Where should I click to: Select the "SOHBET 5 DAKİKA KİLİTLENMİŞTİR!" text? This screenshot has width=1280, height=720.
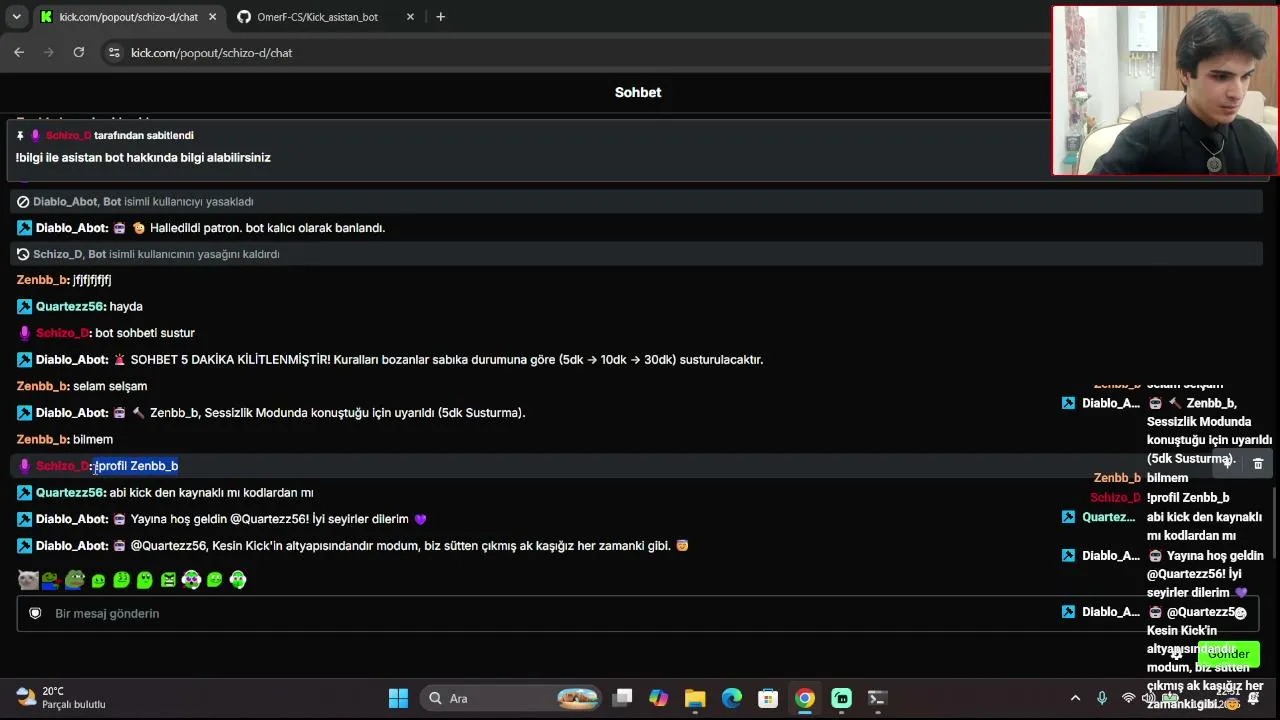pos(230,359)
